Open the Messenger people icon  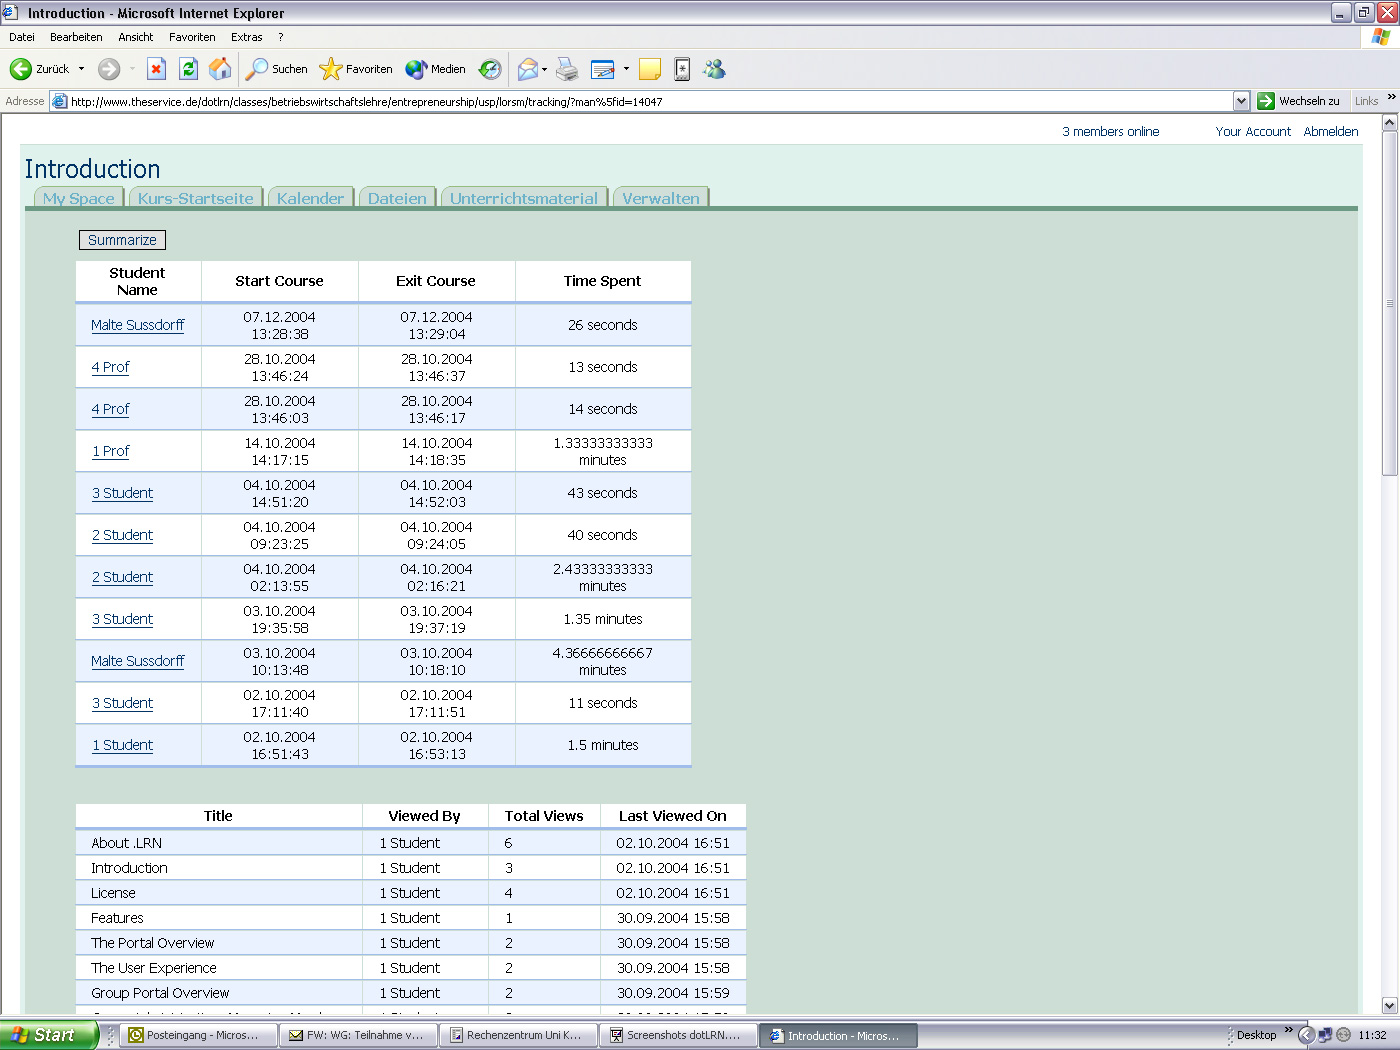pyautogui.click(x=714, y=69)
